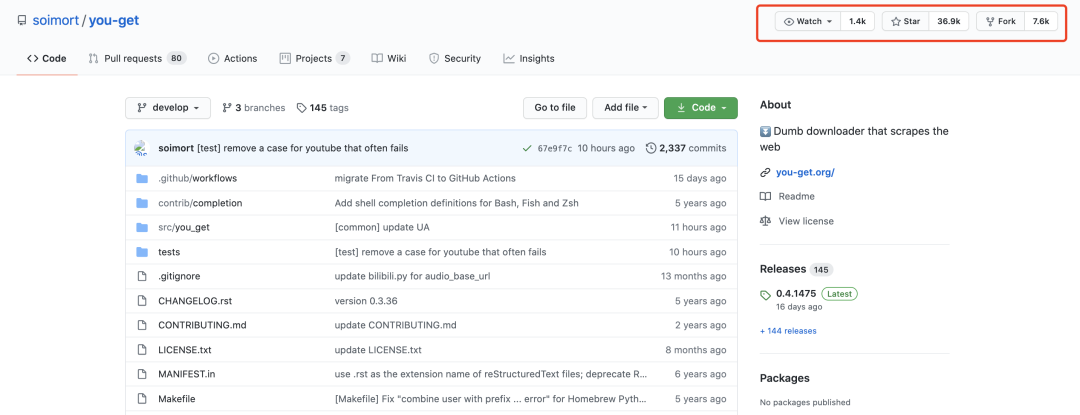This screenshot has width=1080, height=415.
Task: Click the green check status icon
Action: [527, 148]
